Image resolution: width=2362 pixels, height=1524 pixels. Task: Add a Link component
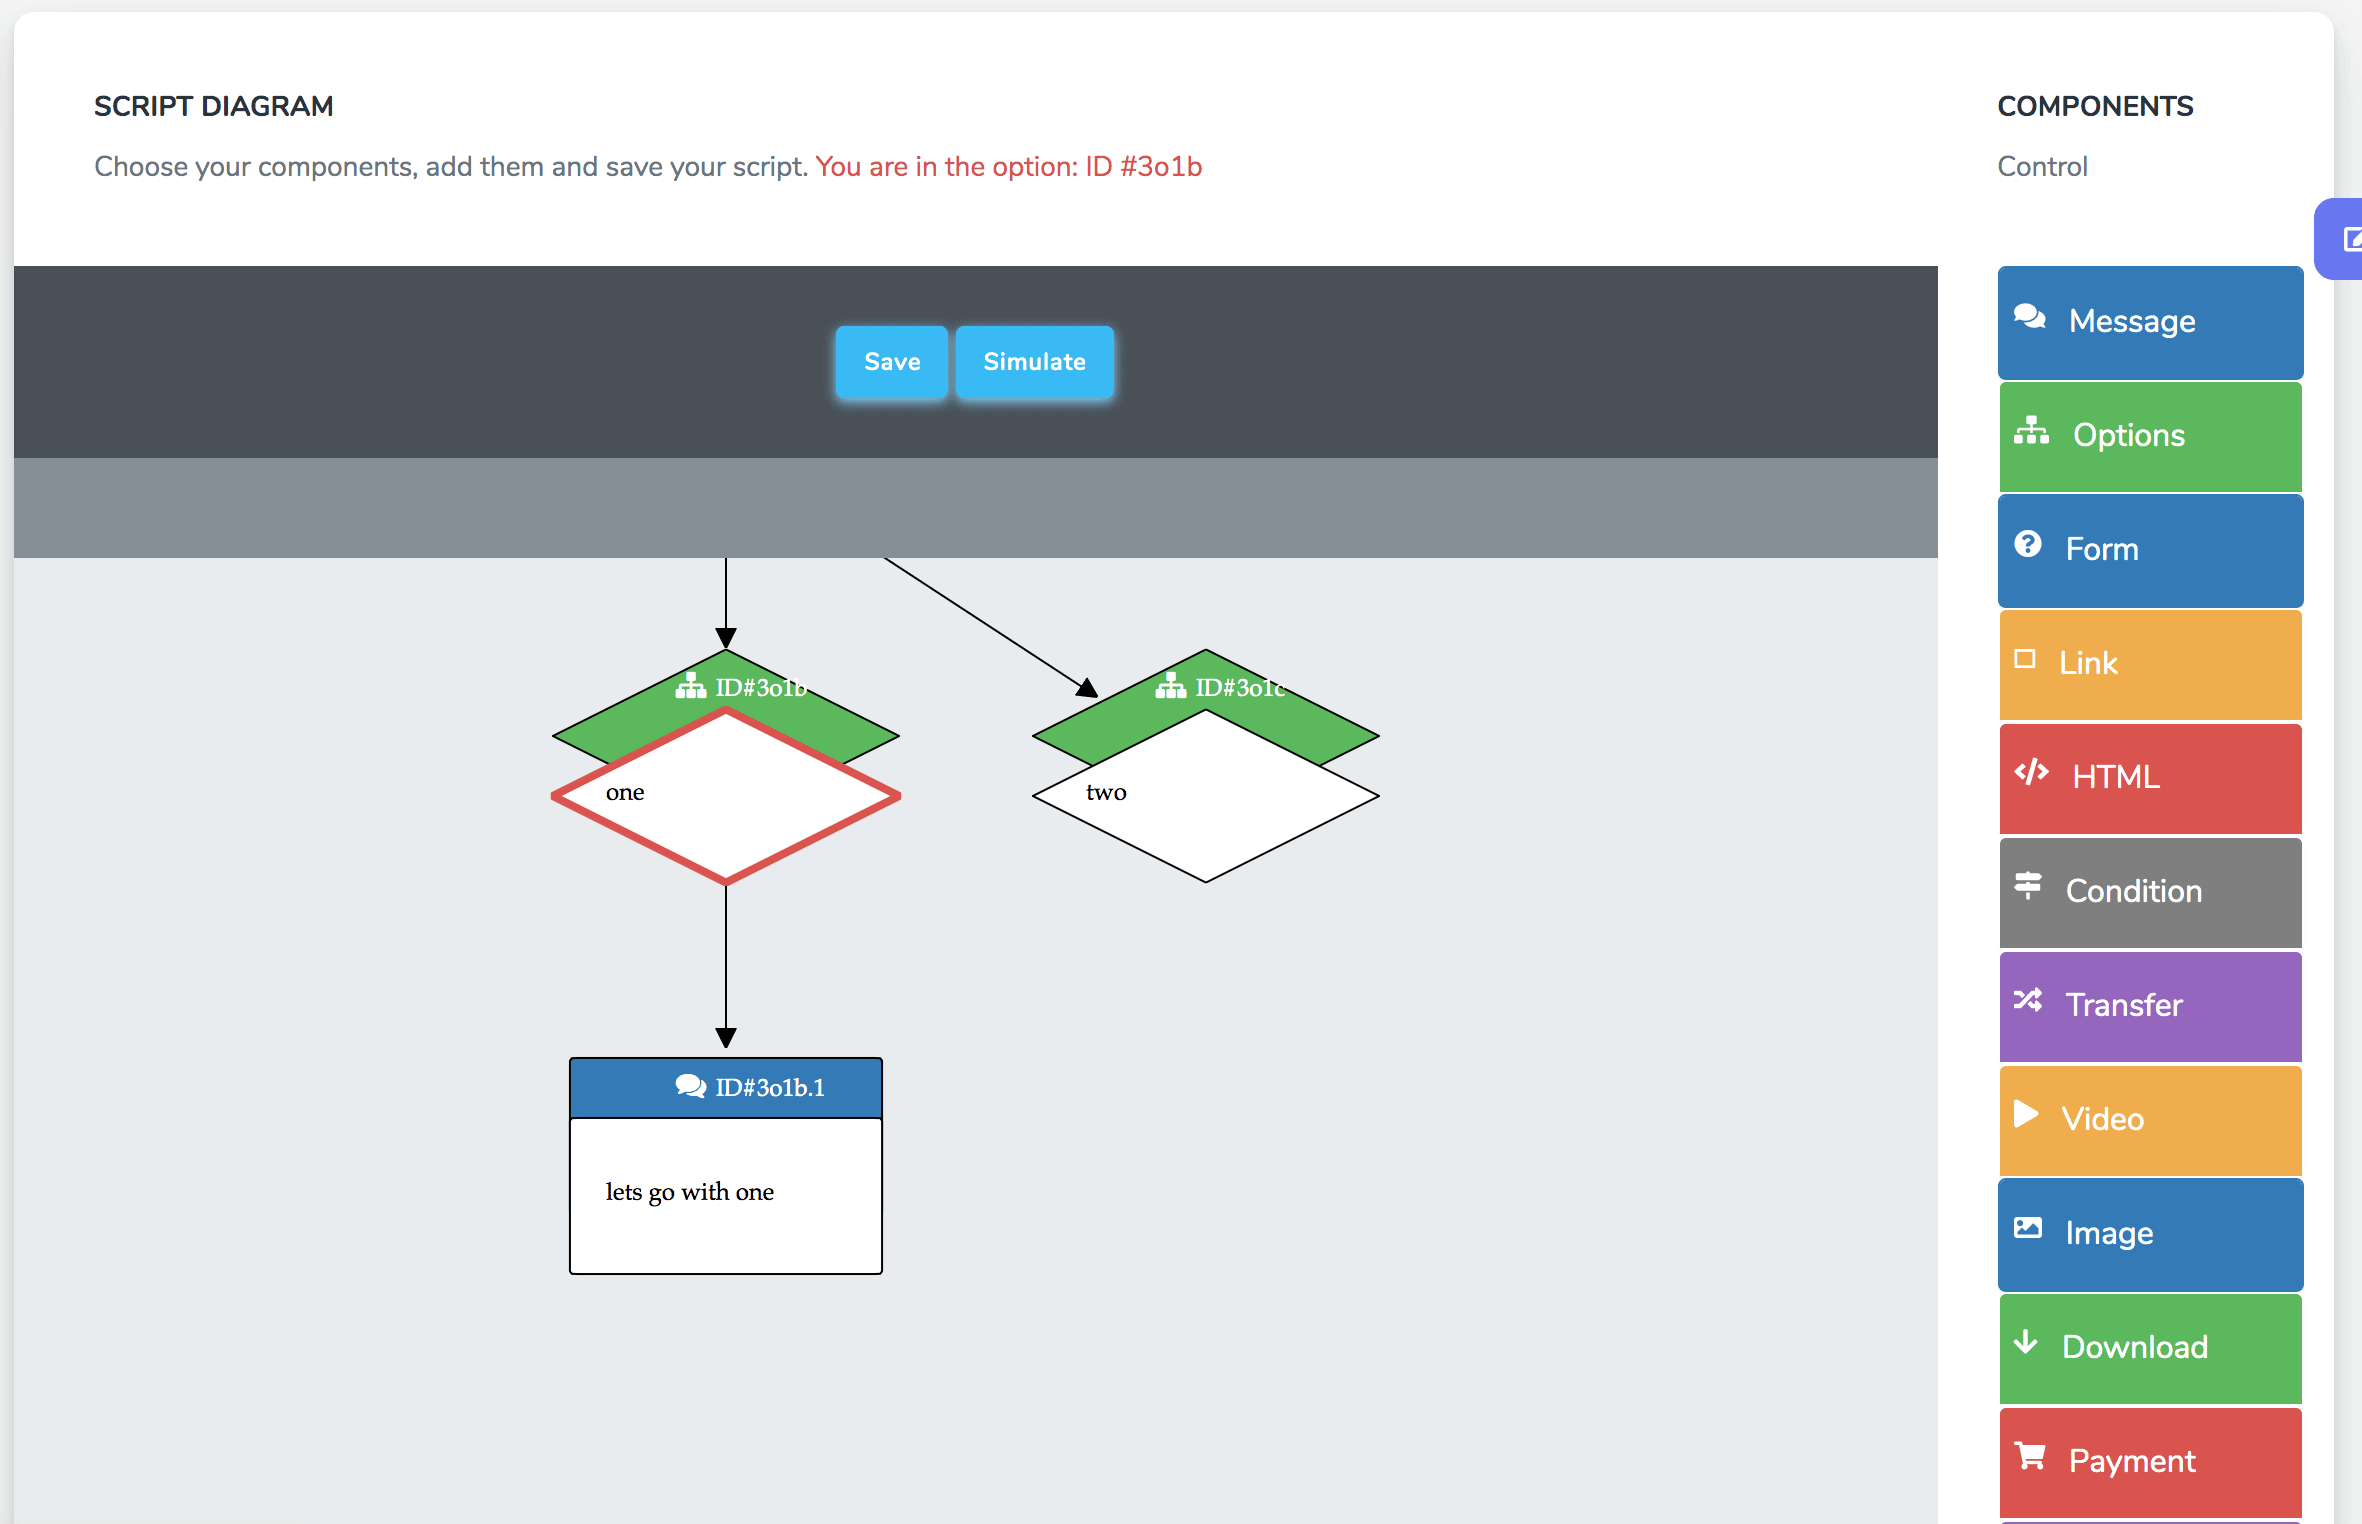[2150, 664]
